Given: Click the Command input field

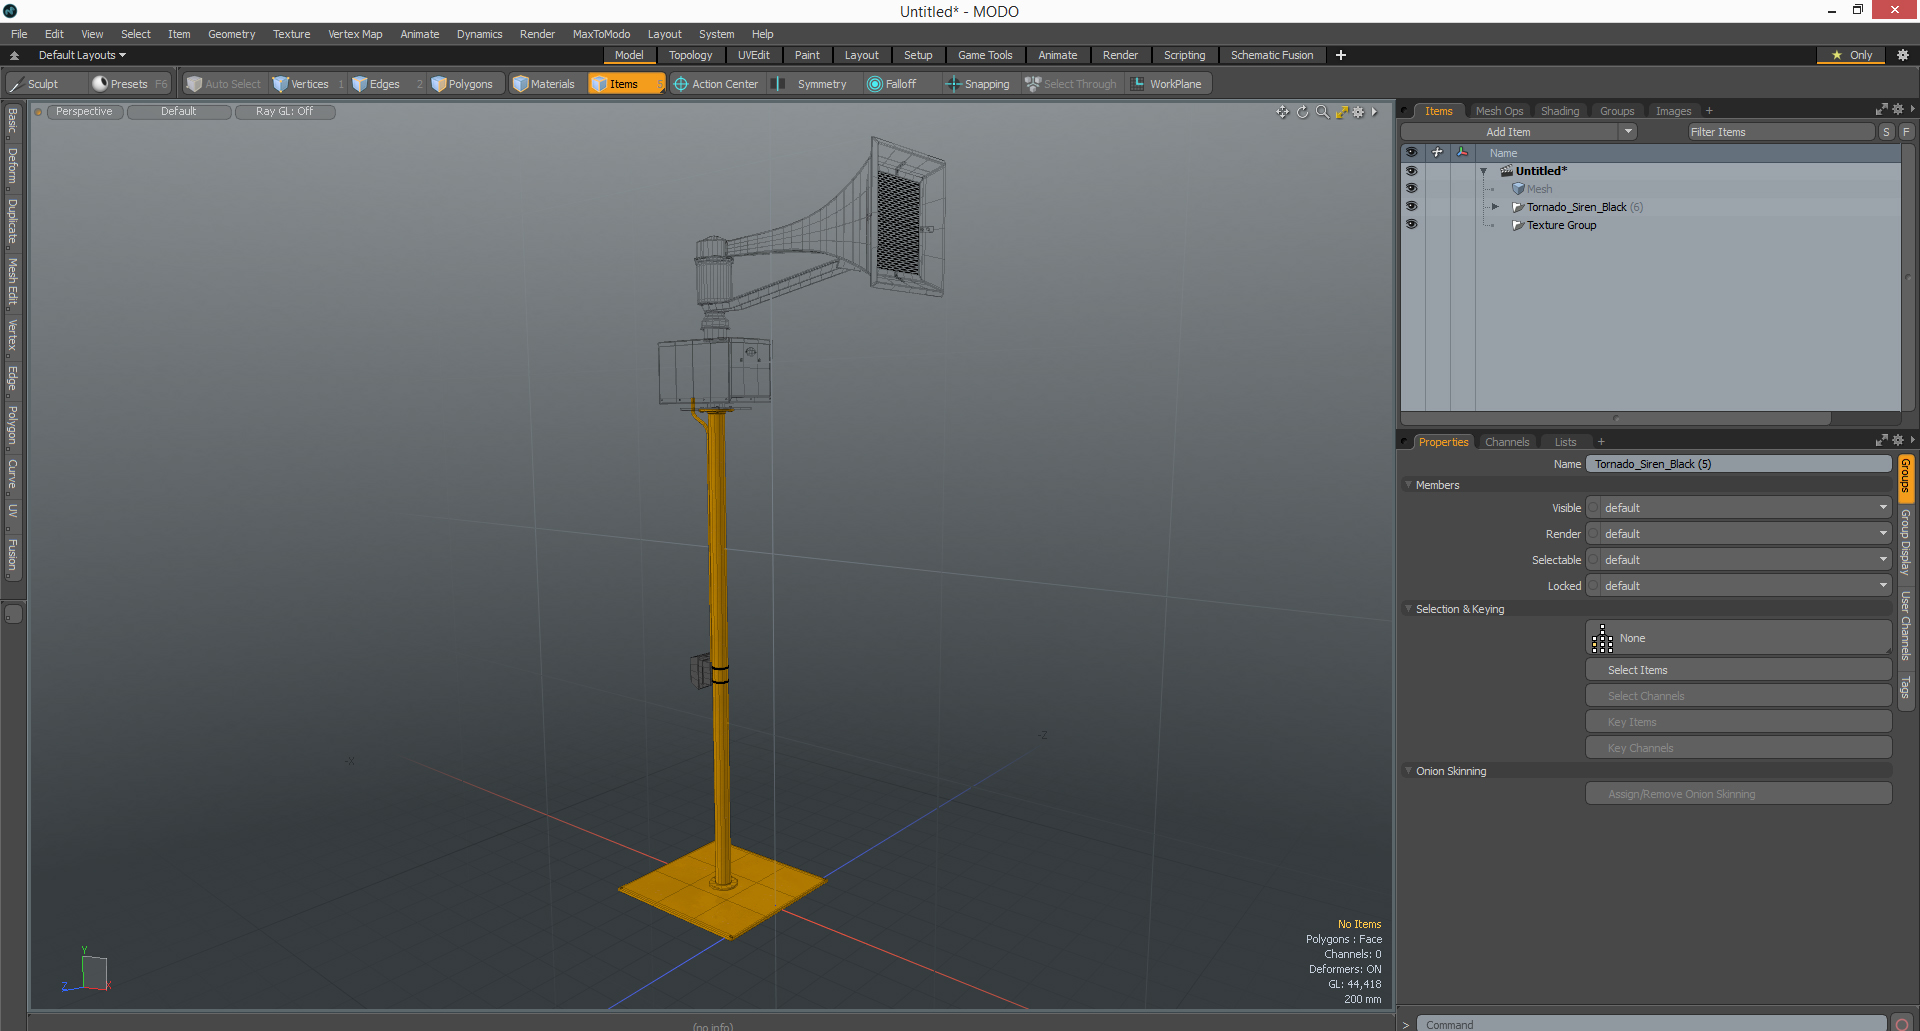Looking at the screenshot, I should coord(1650,1024).
